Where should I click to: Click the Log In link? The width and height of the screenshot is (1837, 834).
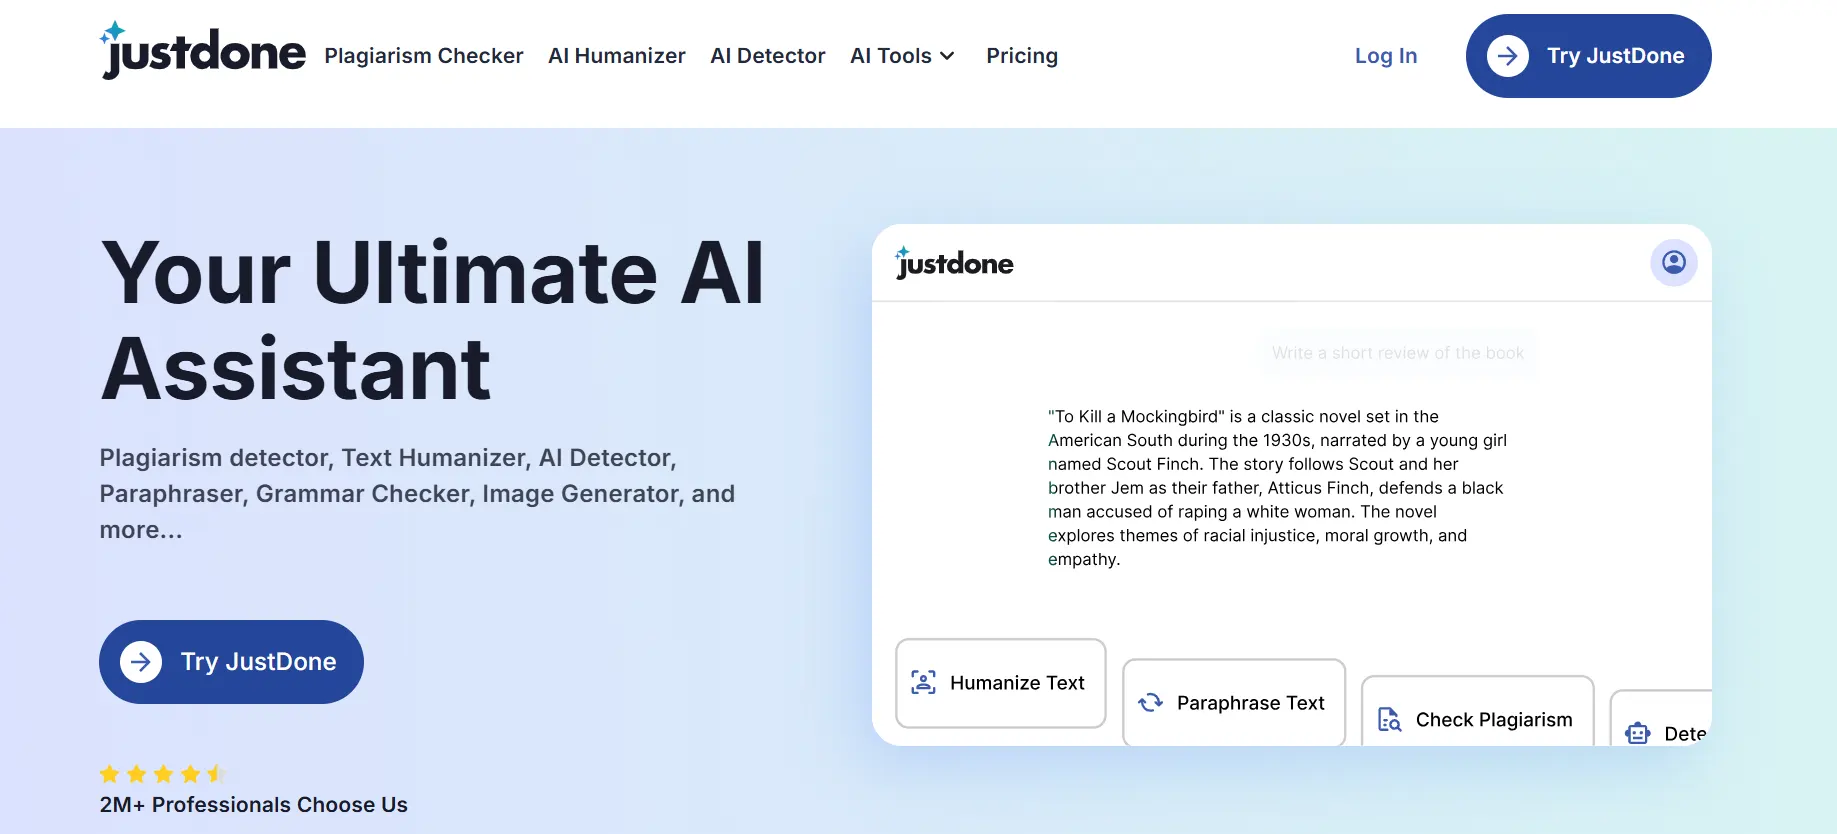(x=1385, y=56)
